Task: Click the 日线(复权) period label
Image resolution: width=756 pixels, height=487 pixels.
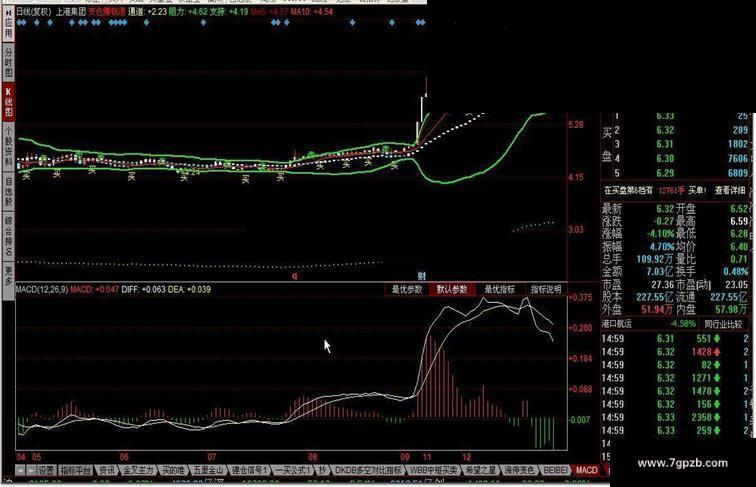Action: (x=34, y=12)
